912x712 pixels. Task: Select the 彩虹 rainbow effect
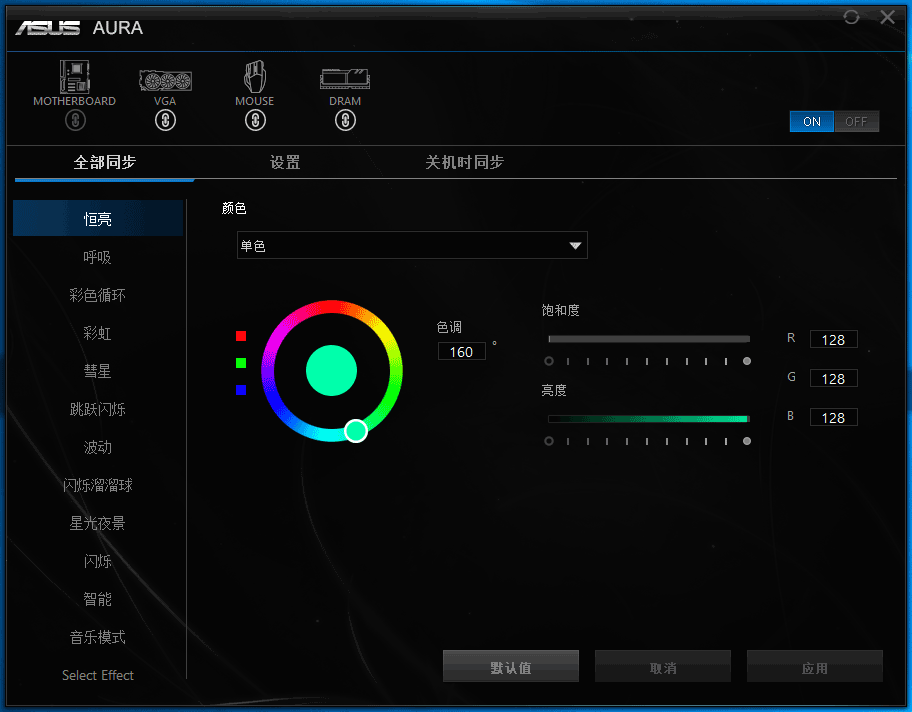click(98, 333)
